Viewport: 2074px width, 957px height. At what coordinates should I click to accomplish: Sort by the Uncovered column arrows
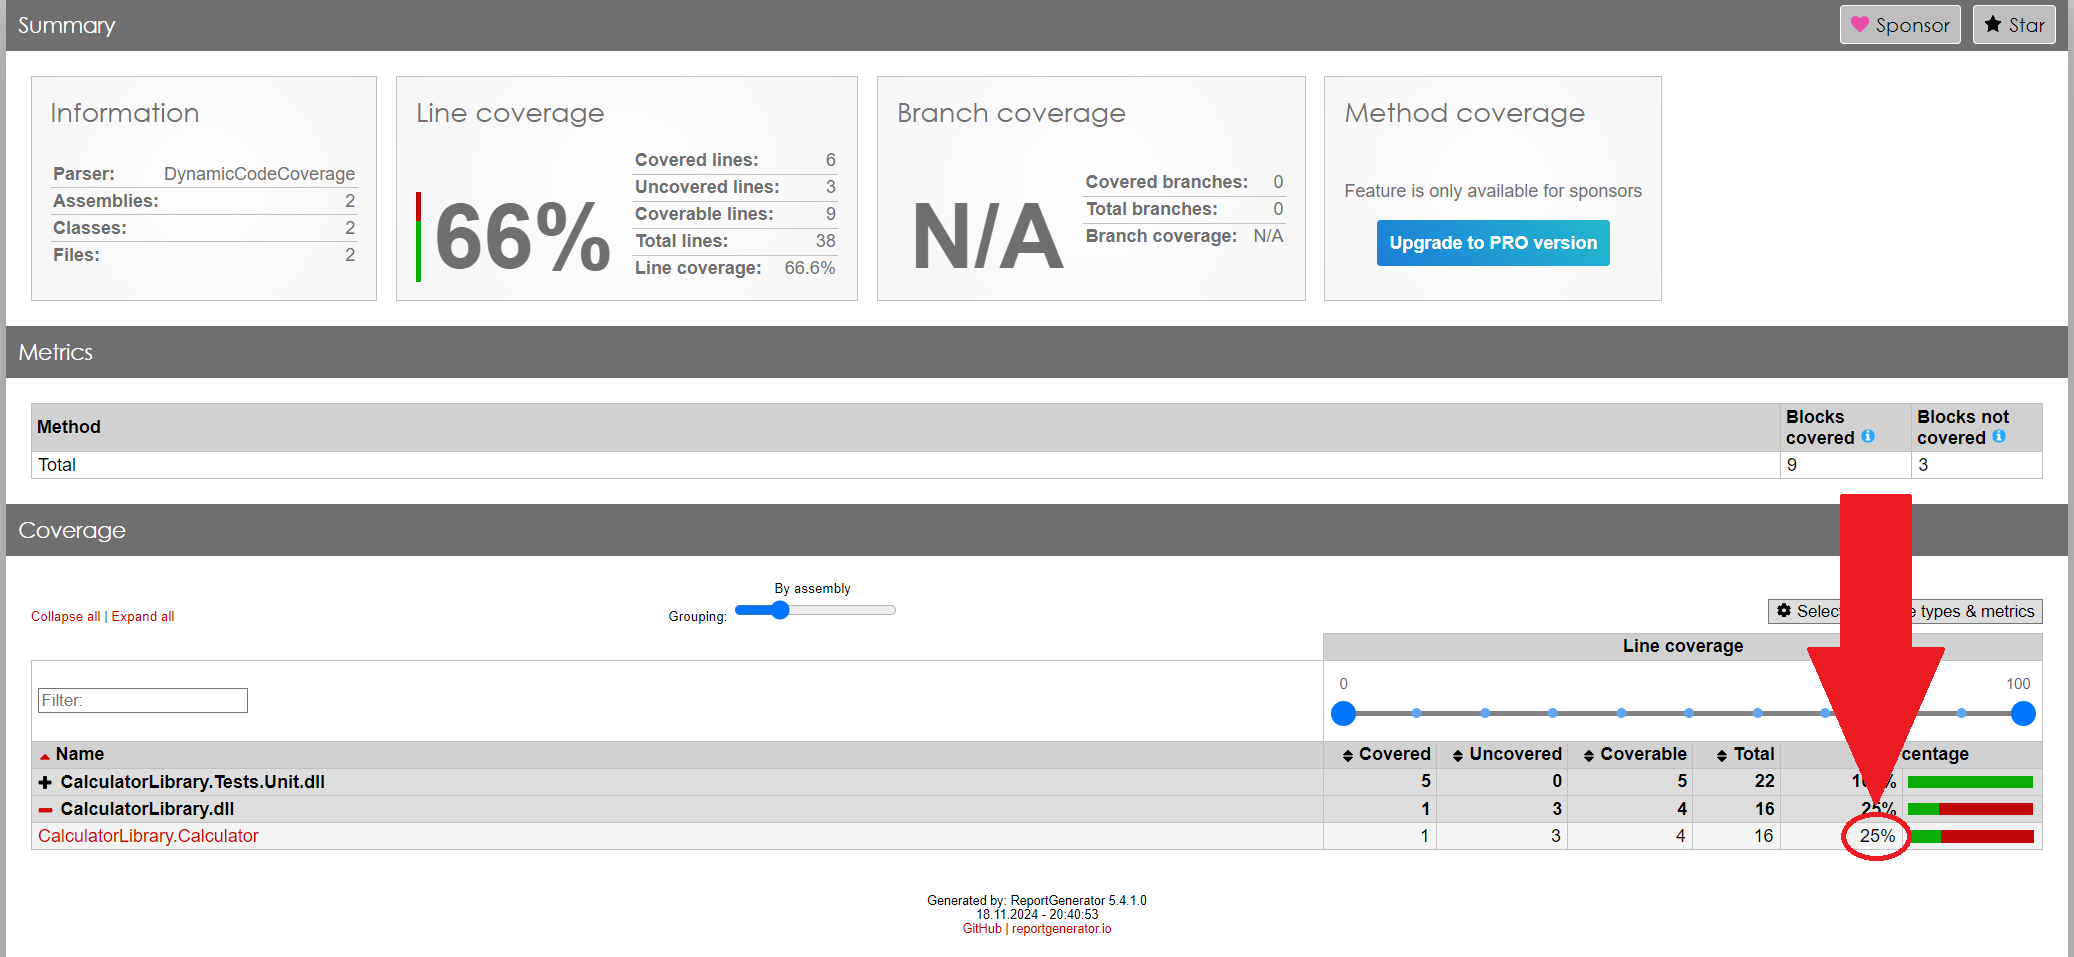[1458, 755]
